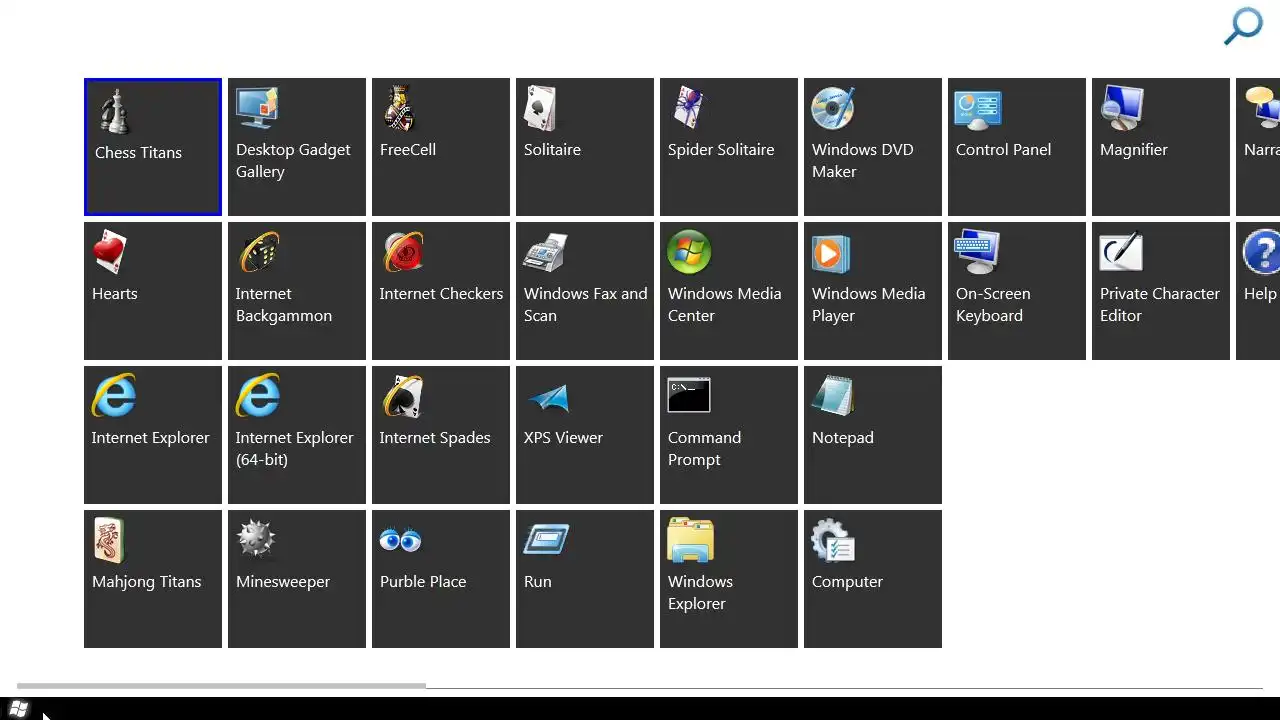The height and width of the screenshot is (720, 1280).
Task: Open the FreeCell game tile
Action: [x=441, y=147]
